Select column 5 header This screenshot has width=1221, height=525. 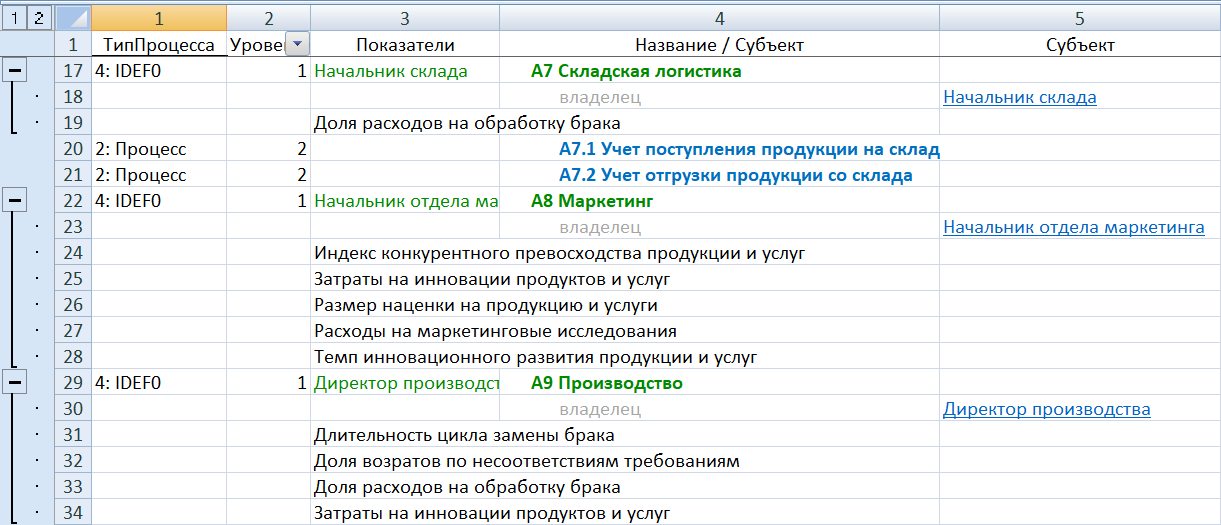coord(1079,18)
